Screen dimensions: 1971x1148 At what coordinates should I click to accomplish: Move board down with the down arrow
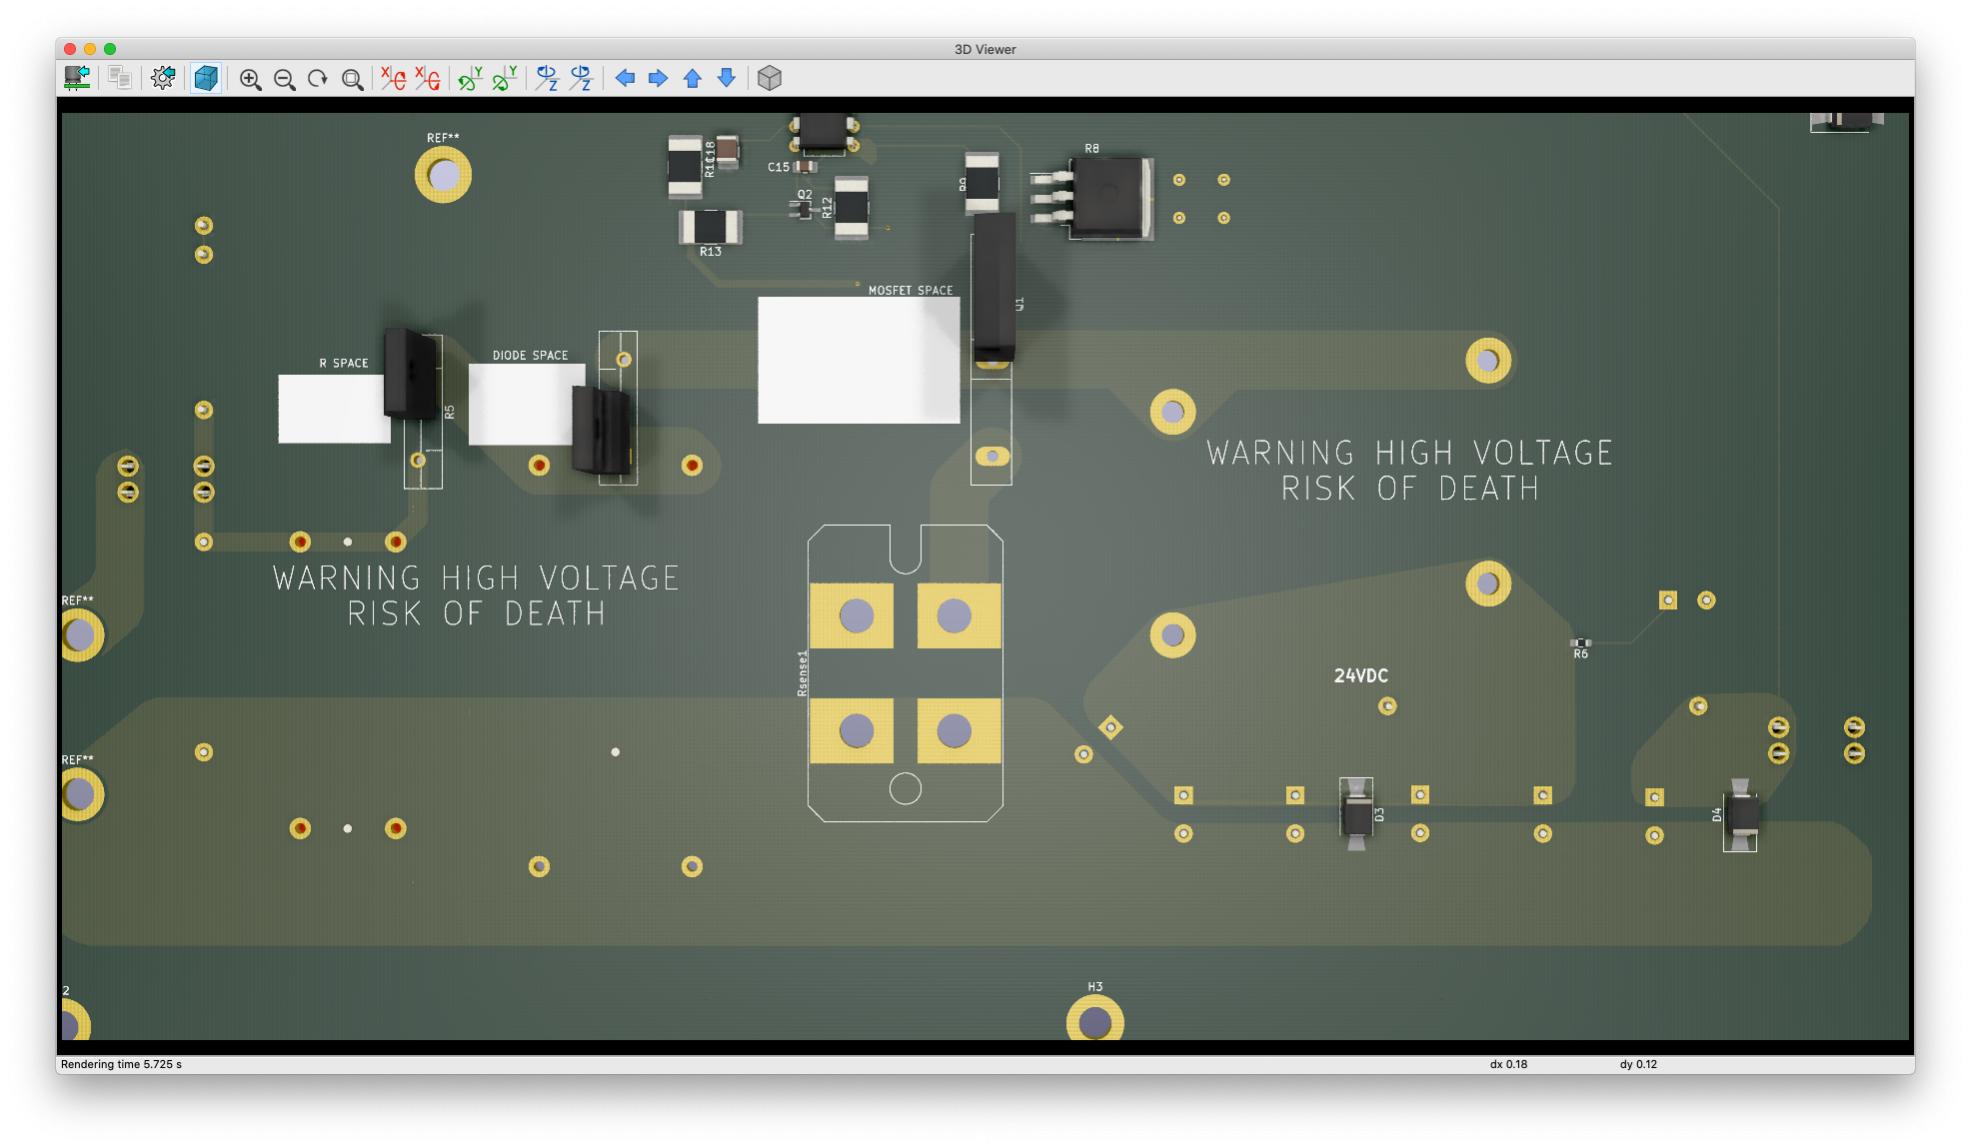pyautogui.click(x=727, y=78)
